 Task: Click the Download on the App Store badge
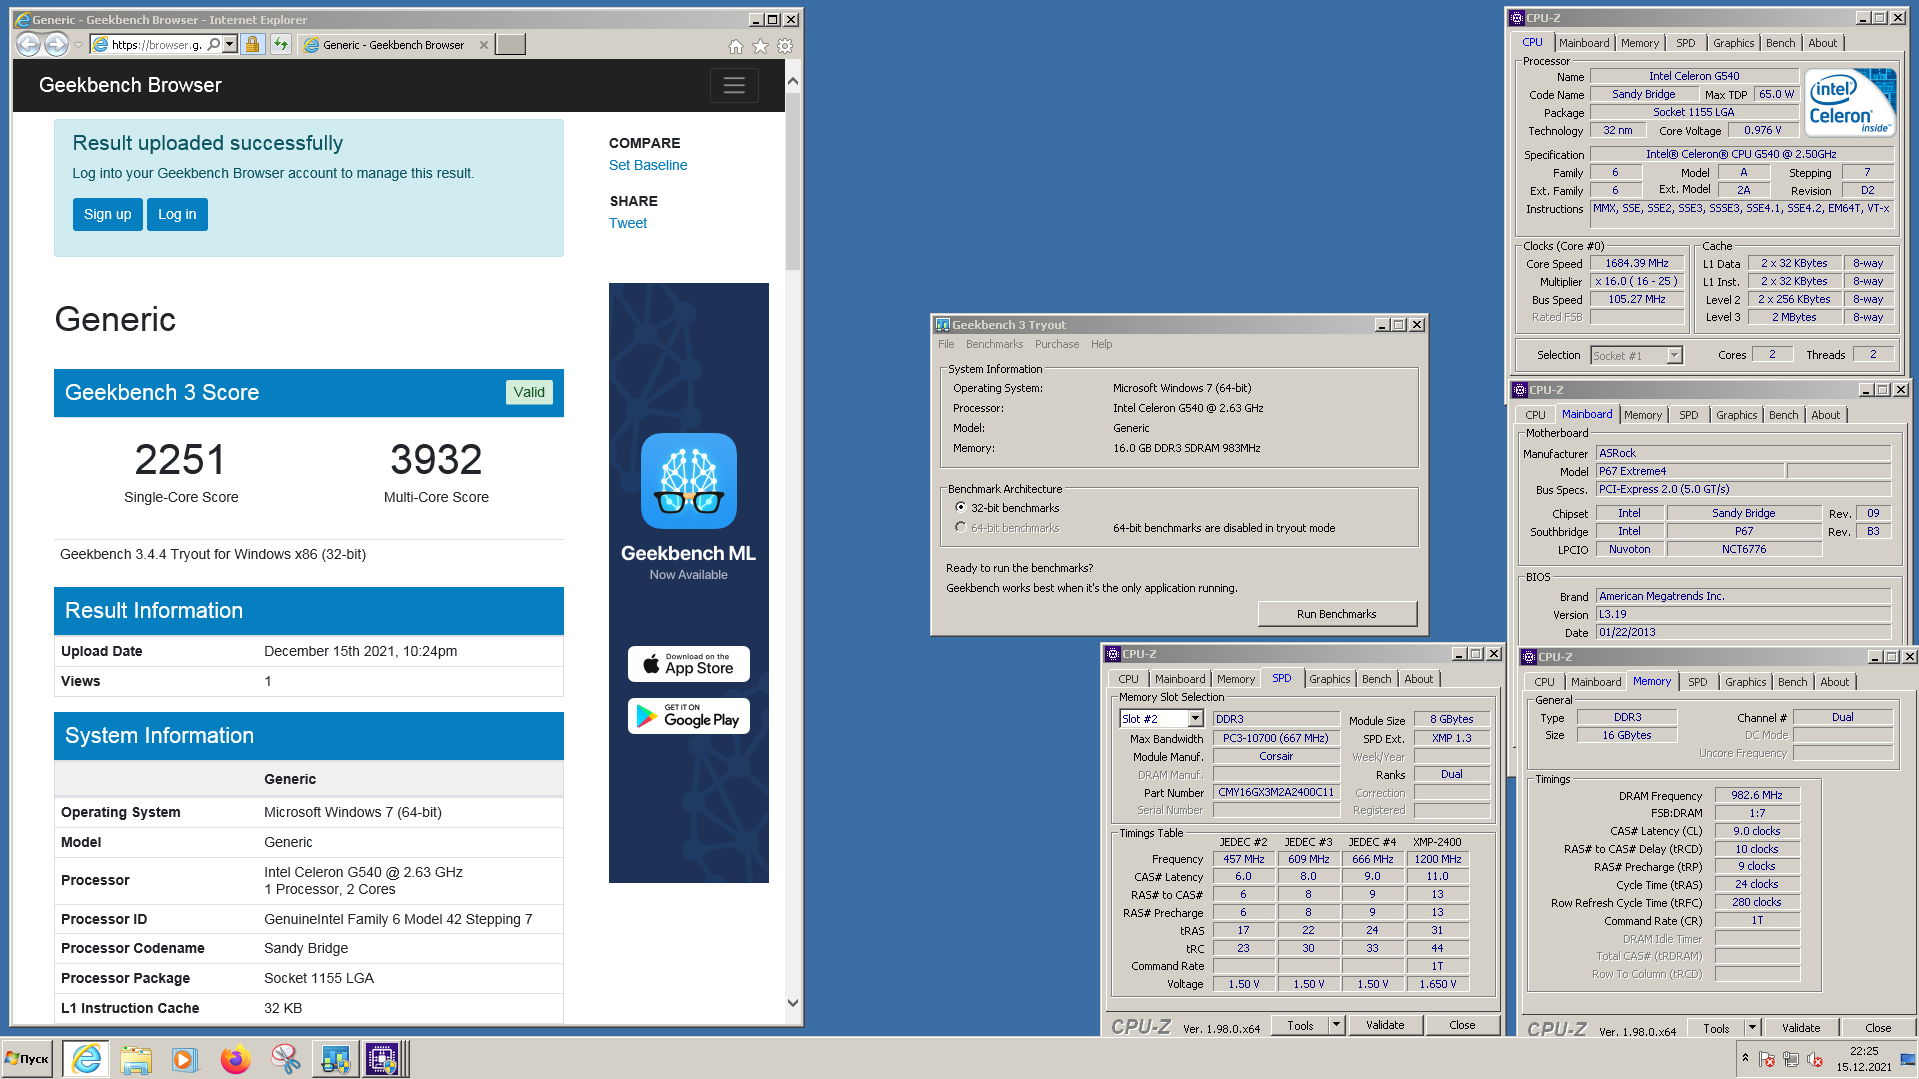688,664
